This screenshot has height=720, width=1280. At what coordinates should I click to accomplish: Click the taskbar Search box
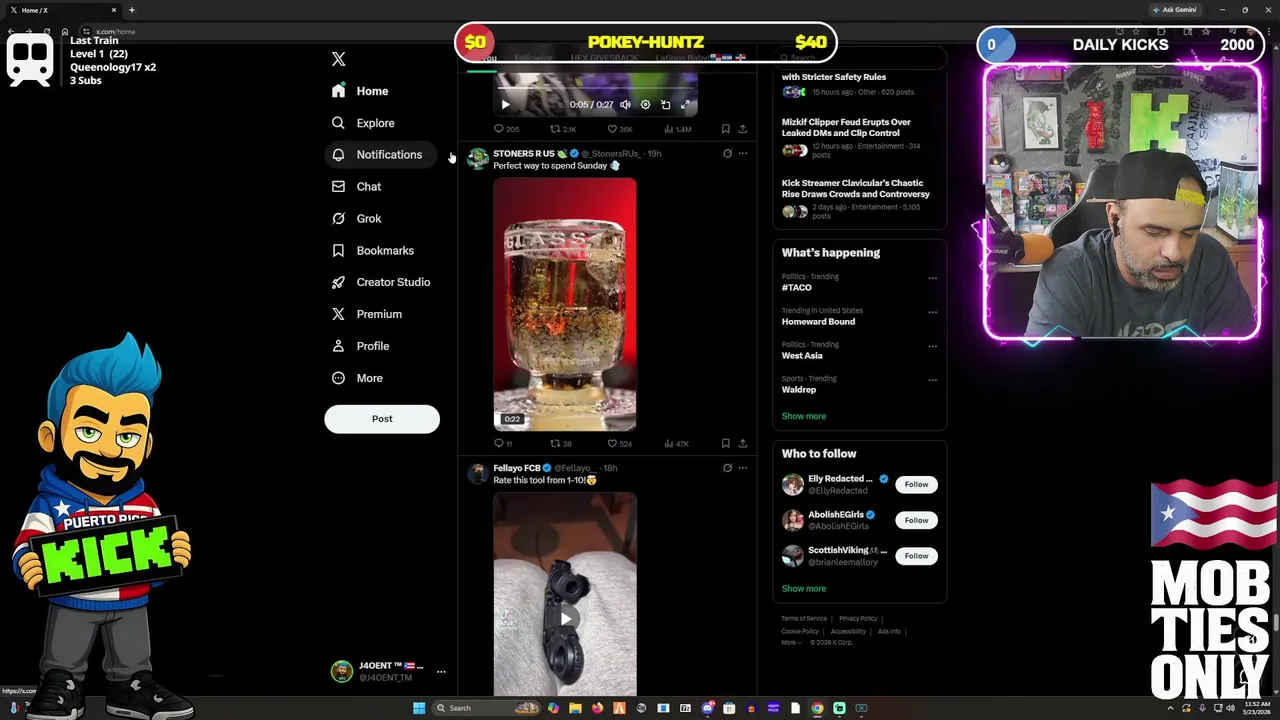pyautogui.click(x=485, y=708)
